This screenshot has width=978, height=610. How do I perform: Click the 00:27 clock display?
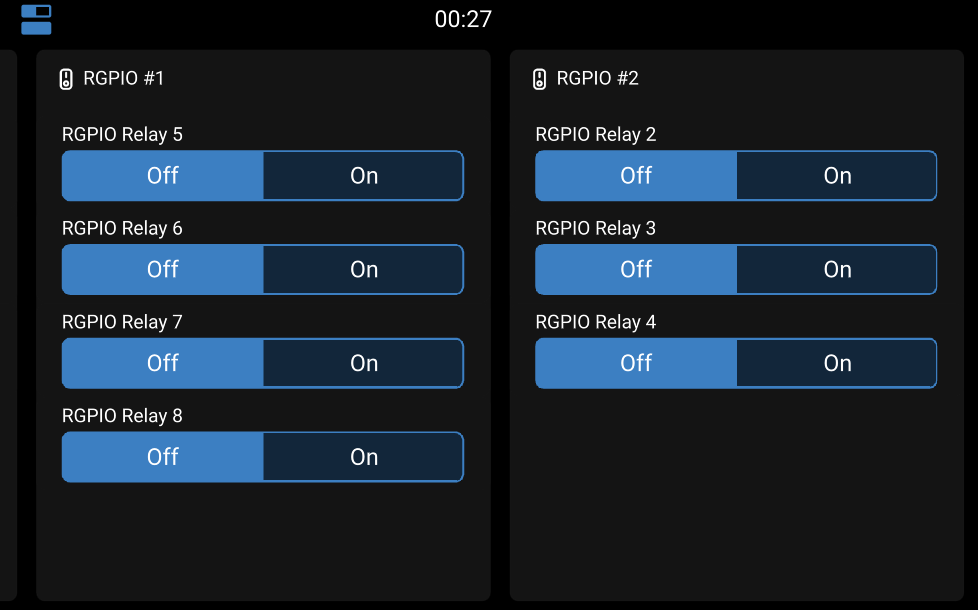463,19
